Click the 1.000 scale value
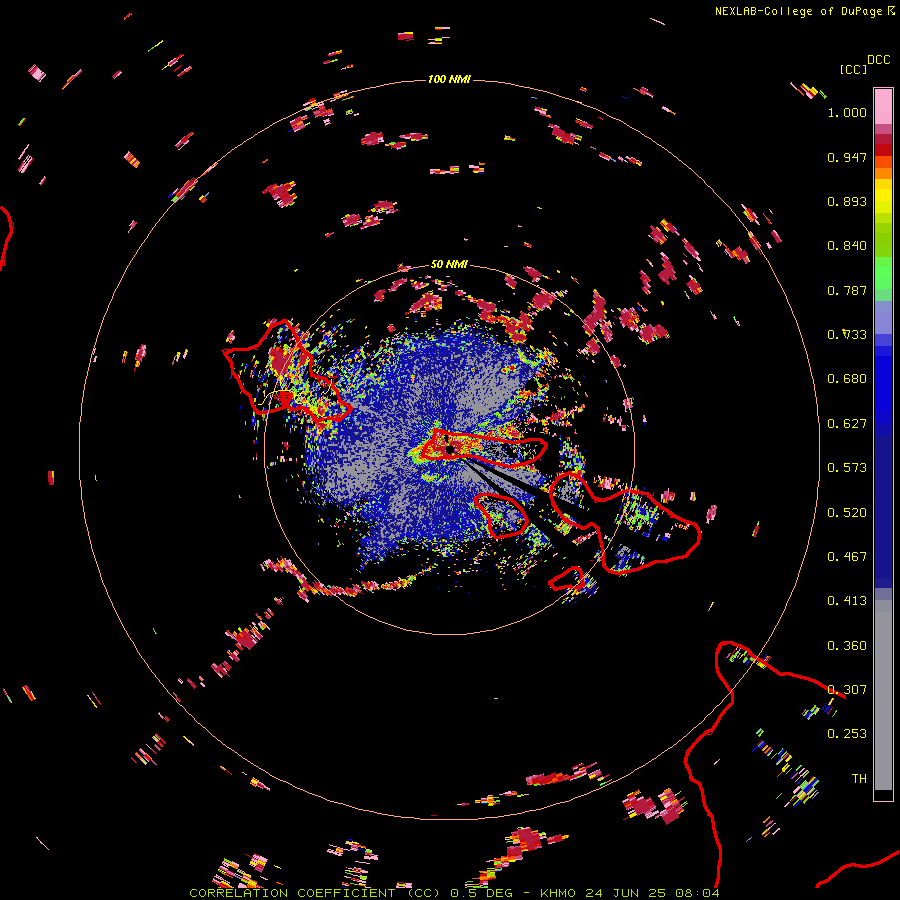 [x=847, y=112]
